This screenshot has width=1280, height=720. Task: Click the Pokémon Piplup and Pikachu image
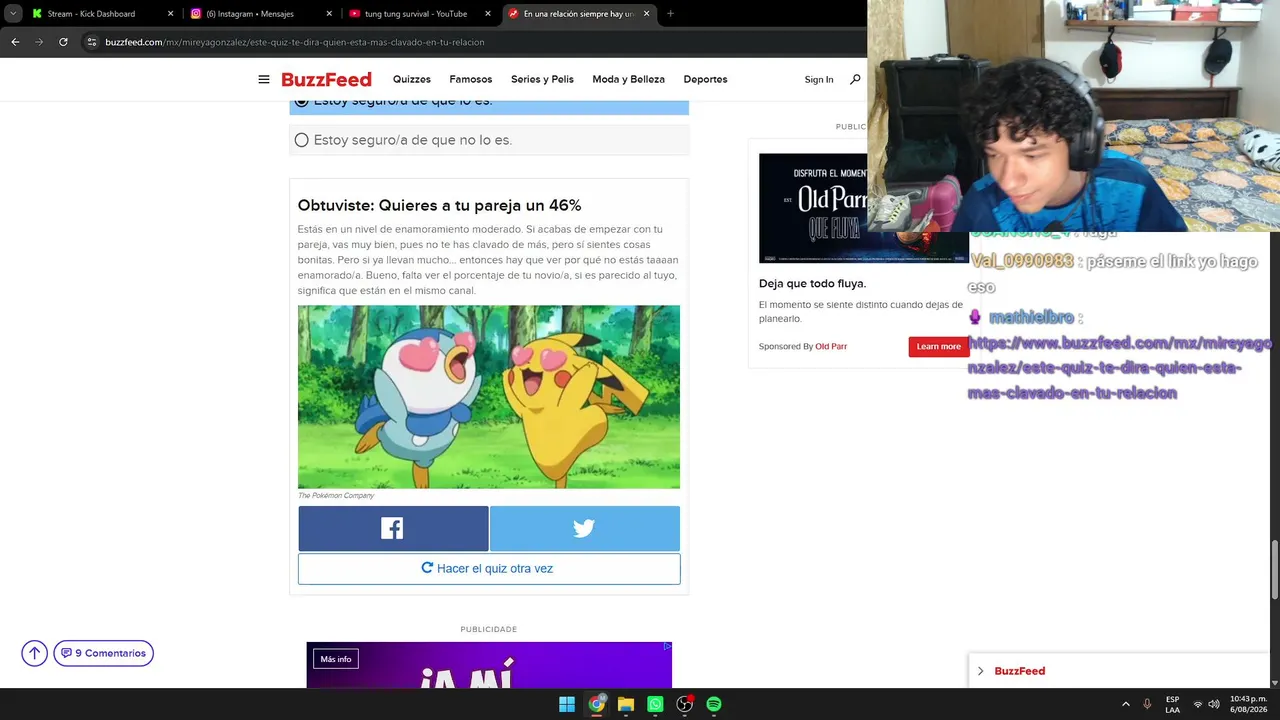tap(489, 397)
